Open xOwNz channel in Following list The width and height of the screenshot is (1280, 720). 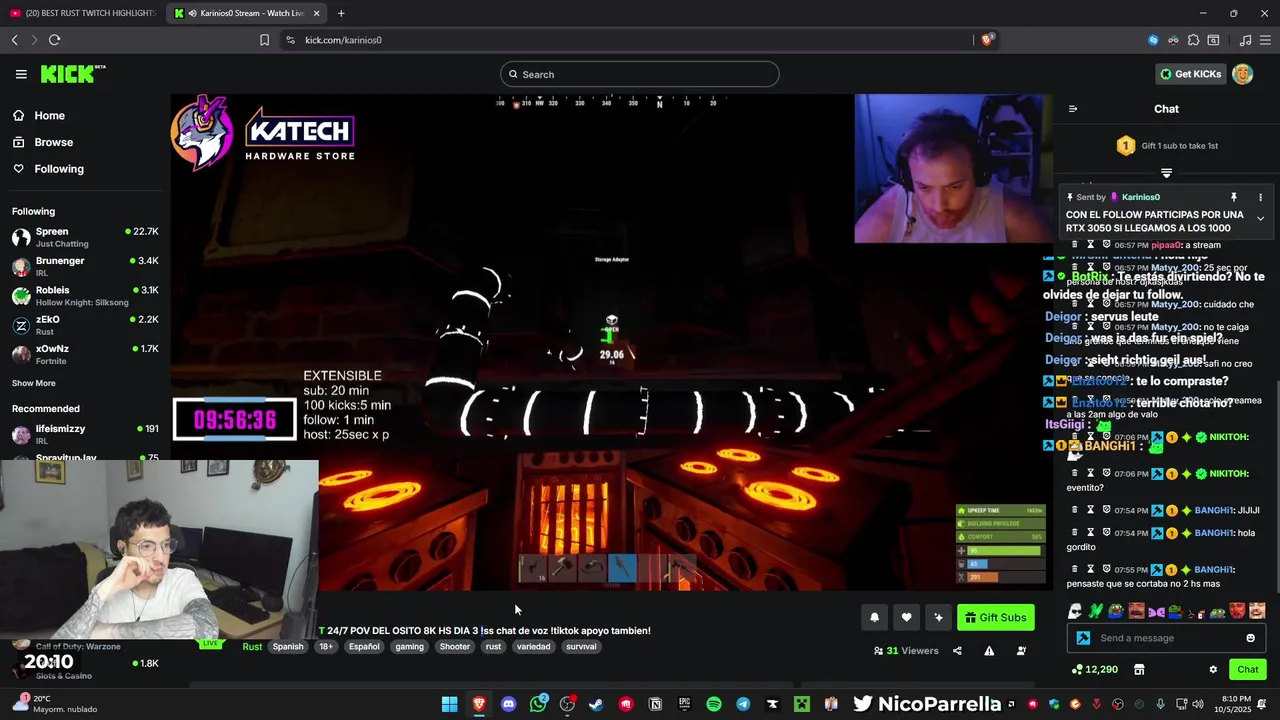[x=85, y=354]
